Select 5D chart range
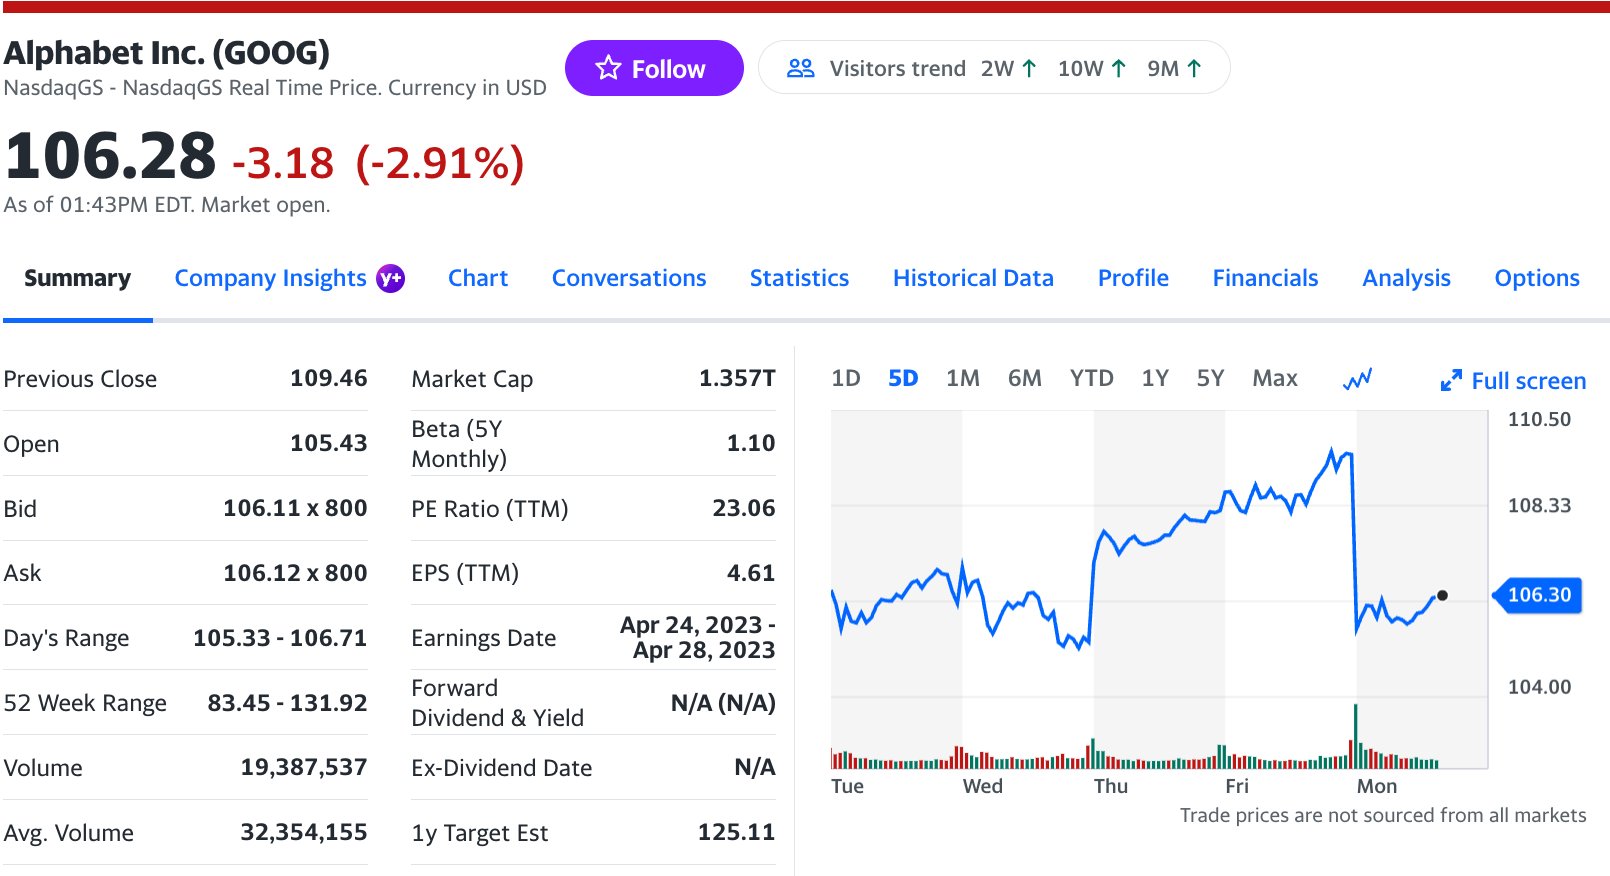The height and width of the screenshot is (876, 1610). [903, 378]
